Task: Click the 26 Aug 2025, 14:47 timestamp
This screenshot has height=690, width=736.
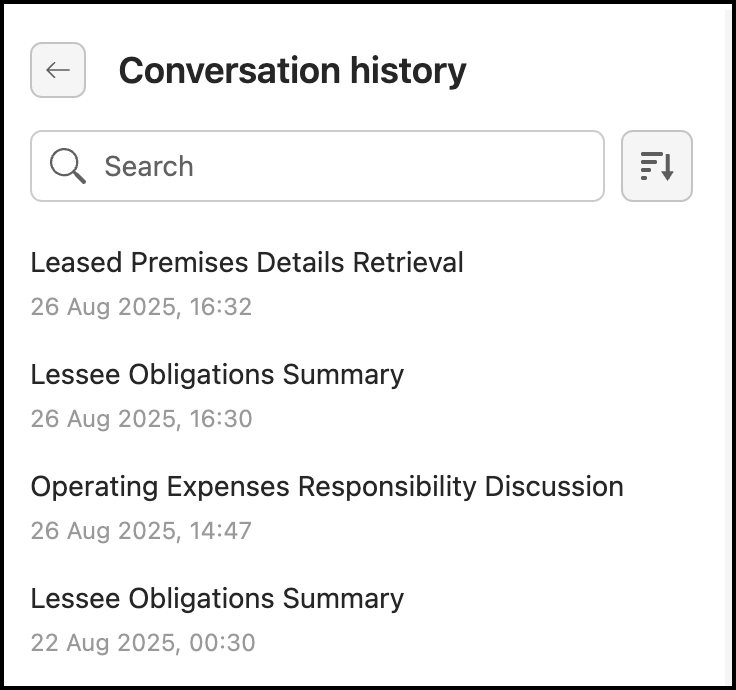Action: [141, 530]
